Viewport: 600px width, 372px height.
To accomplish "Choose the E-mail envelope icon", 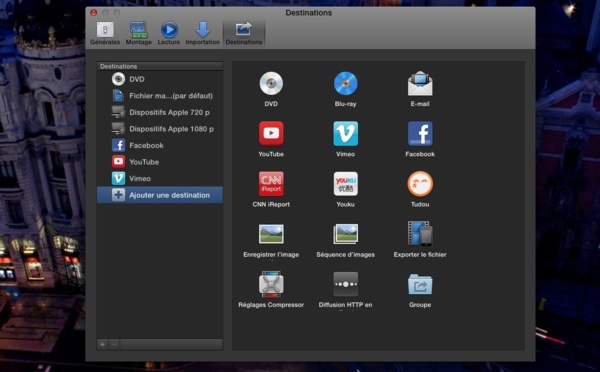I will pyautogui.click(x=420, y=83).
